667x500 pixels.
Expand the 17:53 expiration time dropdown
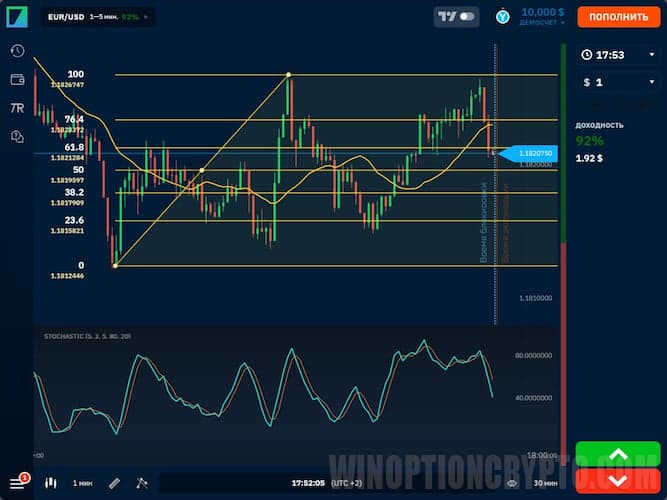click(612, 55)
